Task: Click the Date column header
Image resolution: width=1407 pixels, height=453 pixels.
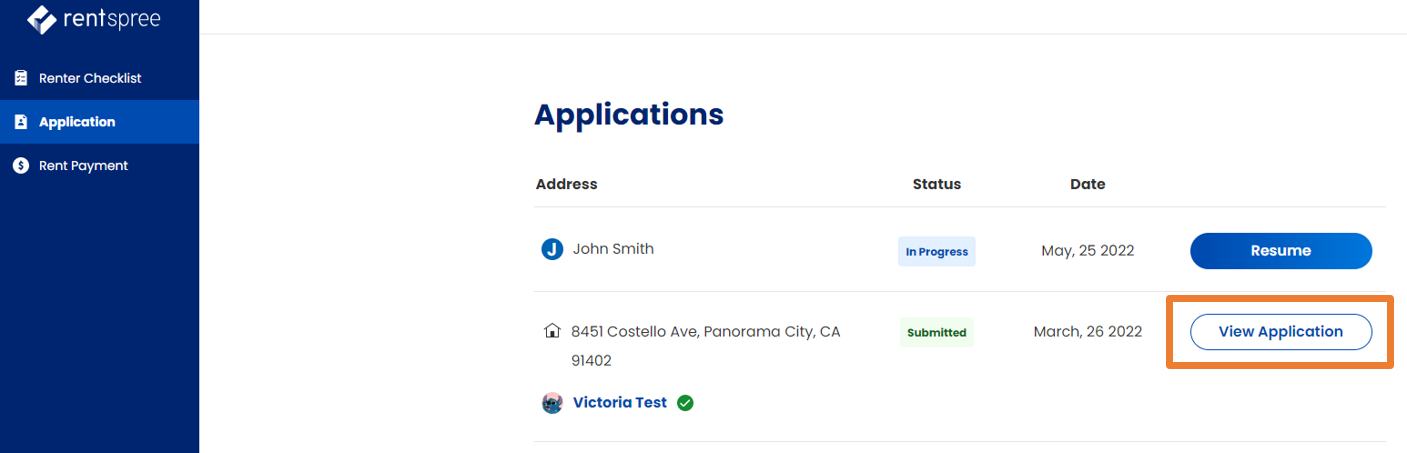Action: tap(1088, 184)
